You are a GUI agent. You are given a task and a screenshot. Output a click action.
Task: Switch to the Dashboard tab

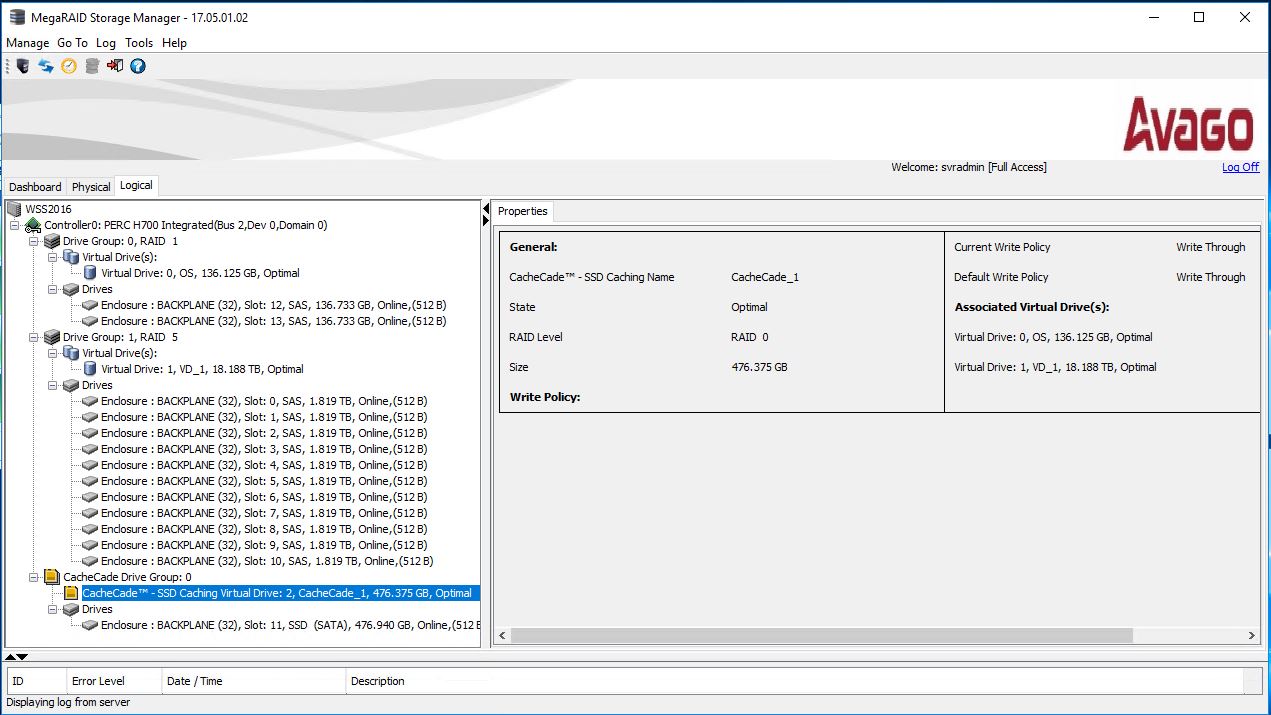click(35, 187)
